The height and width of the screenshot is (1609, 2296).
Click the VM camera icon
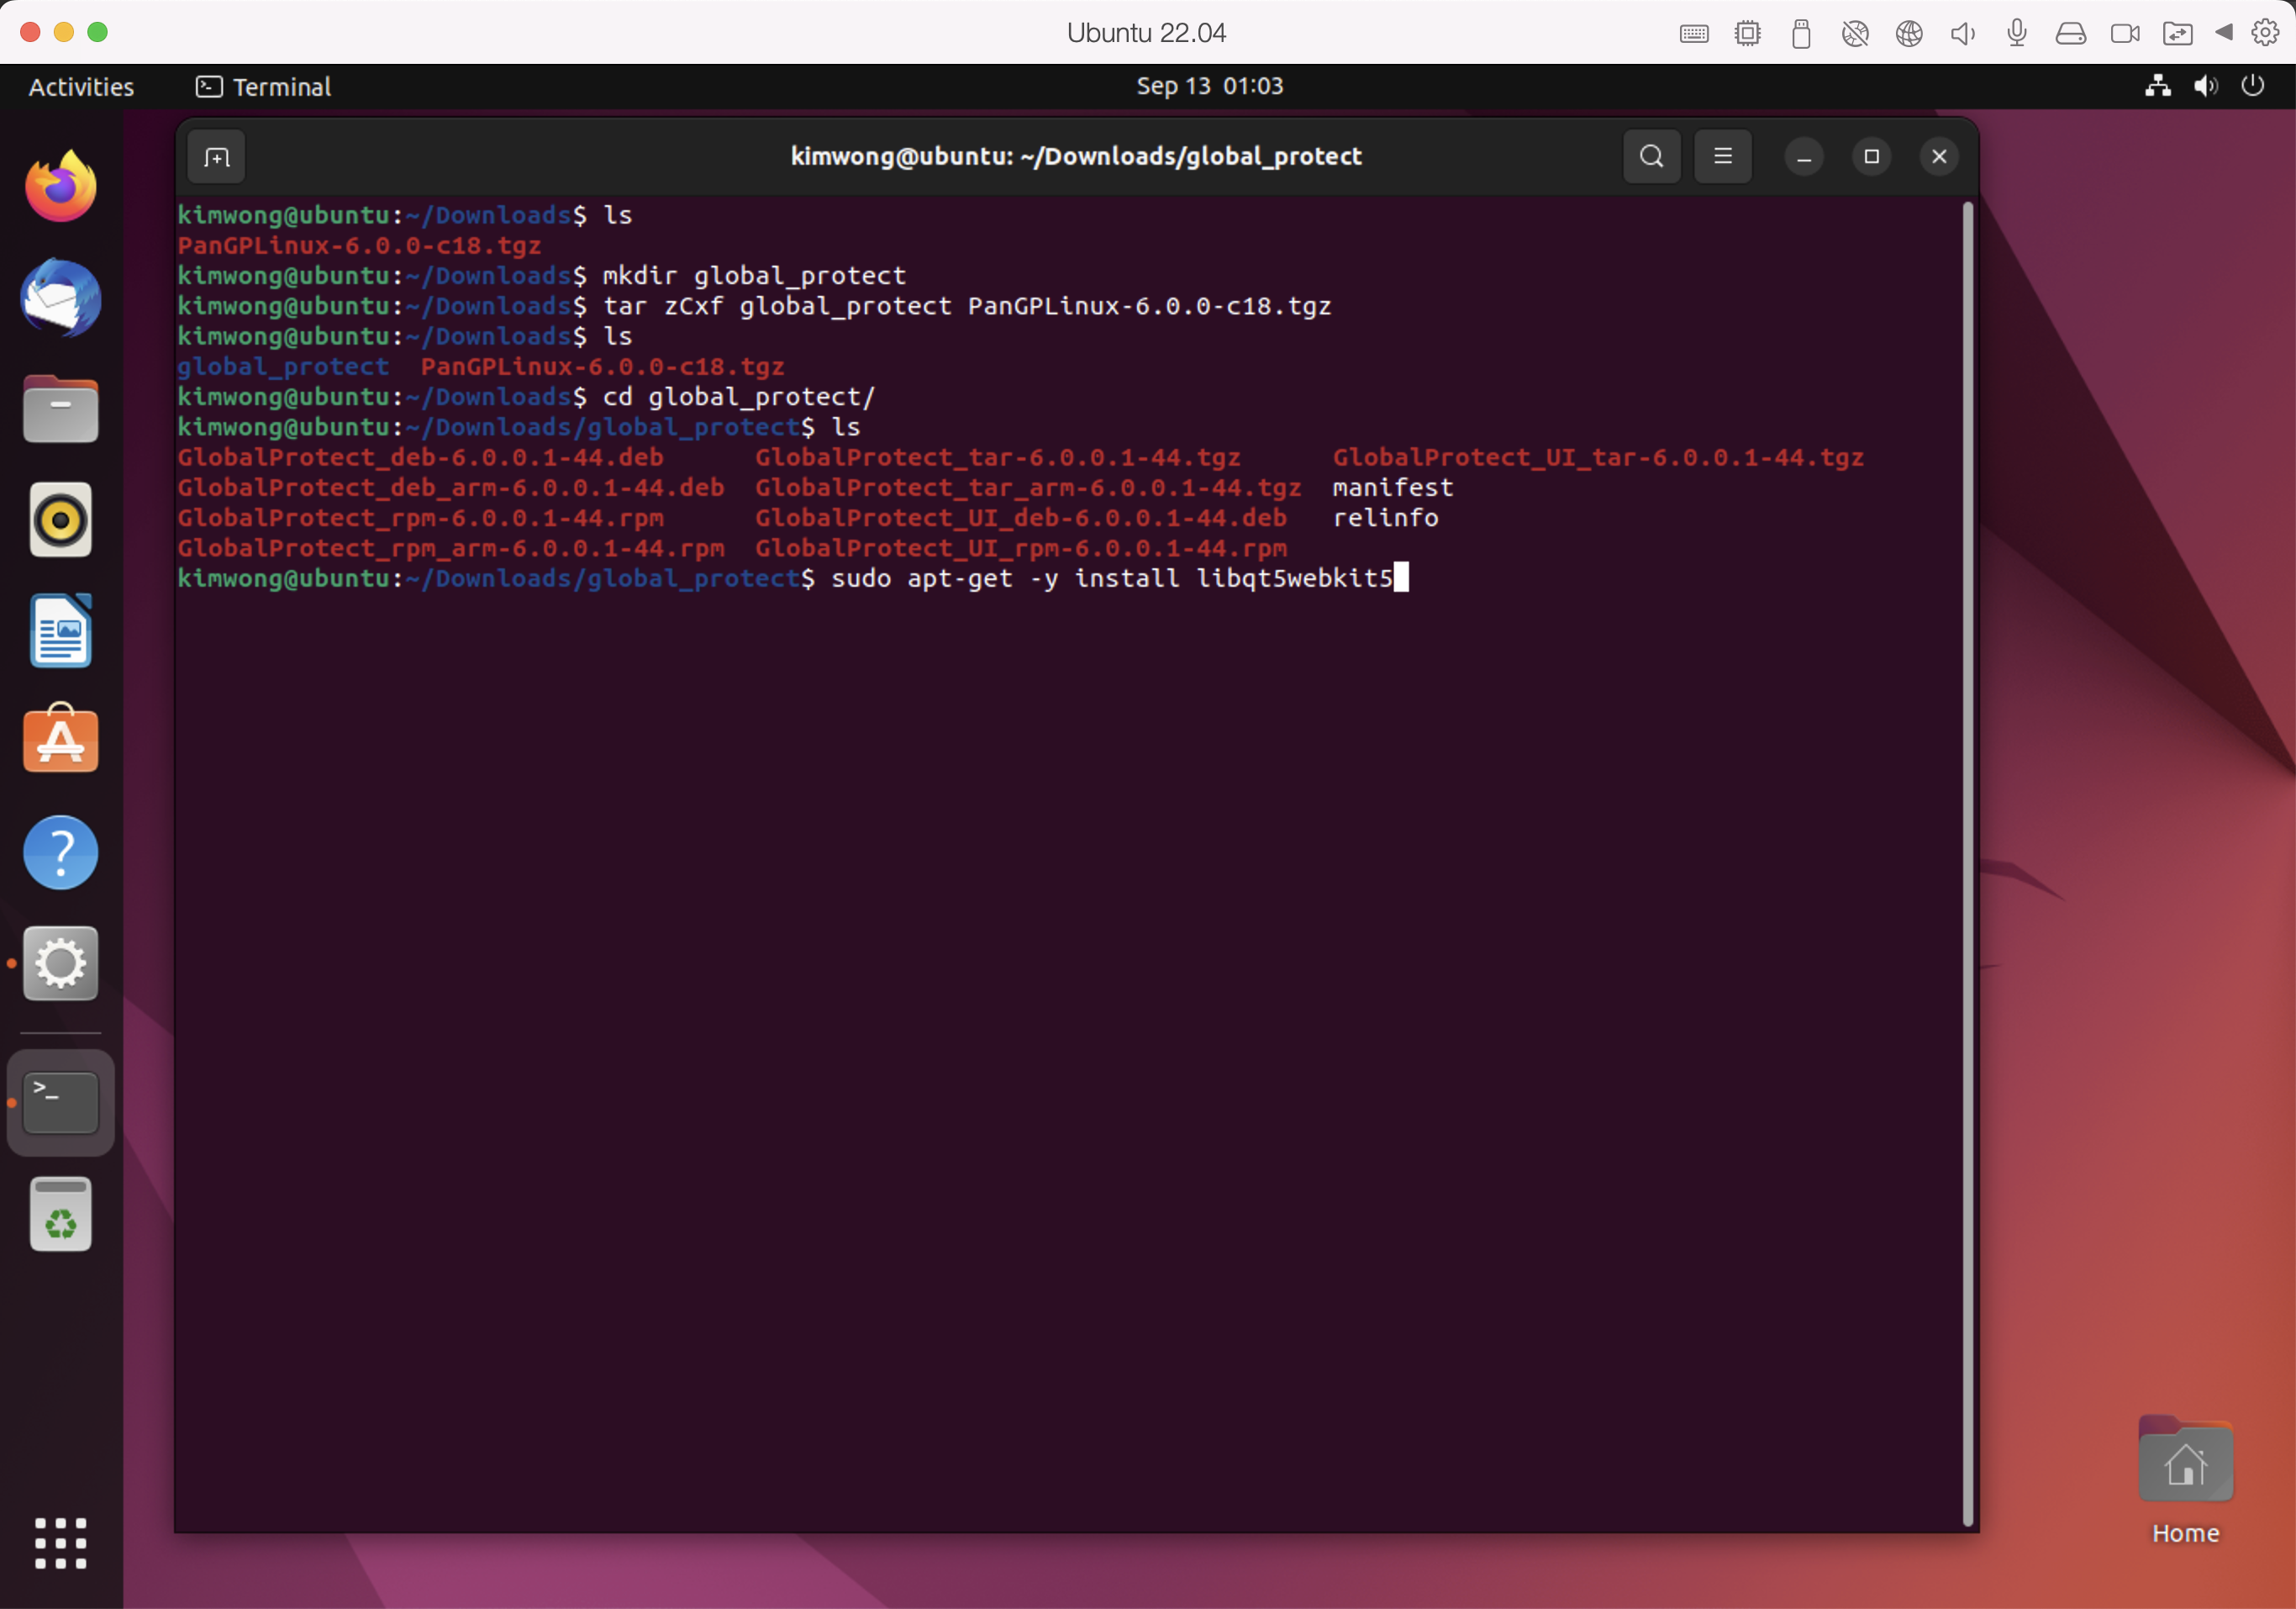[x=2124, y=33]
